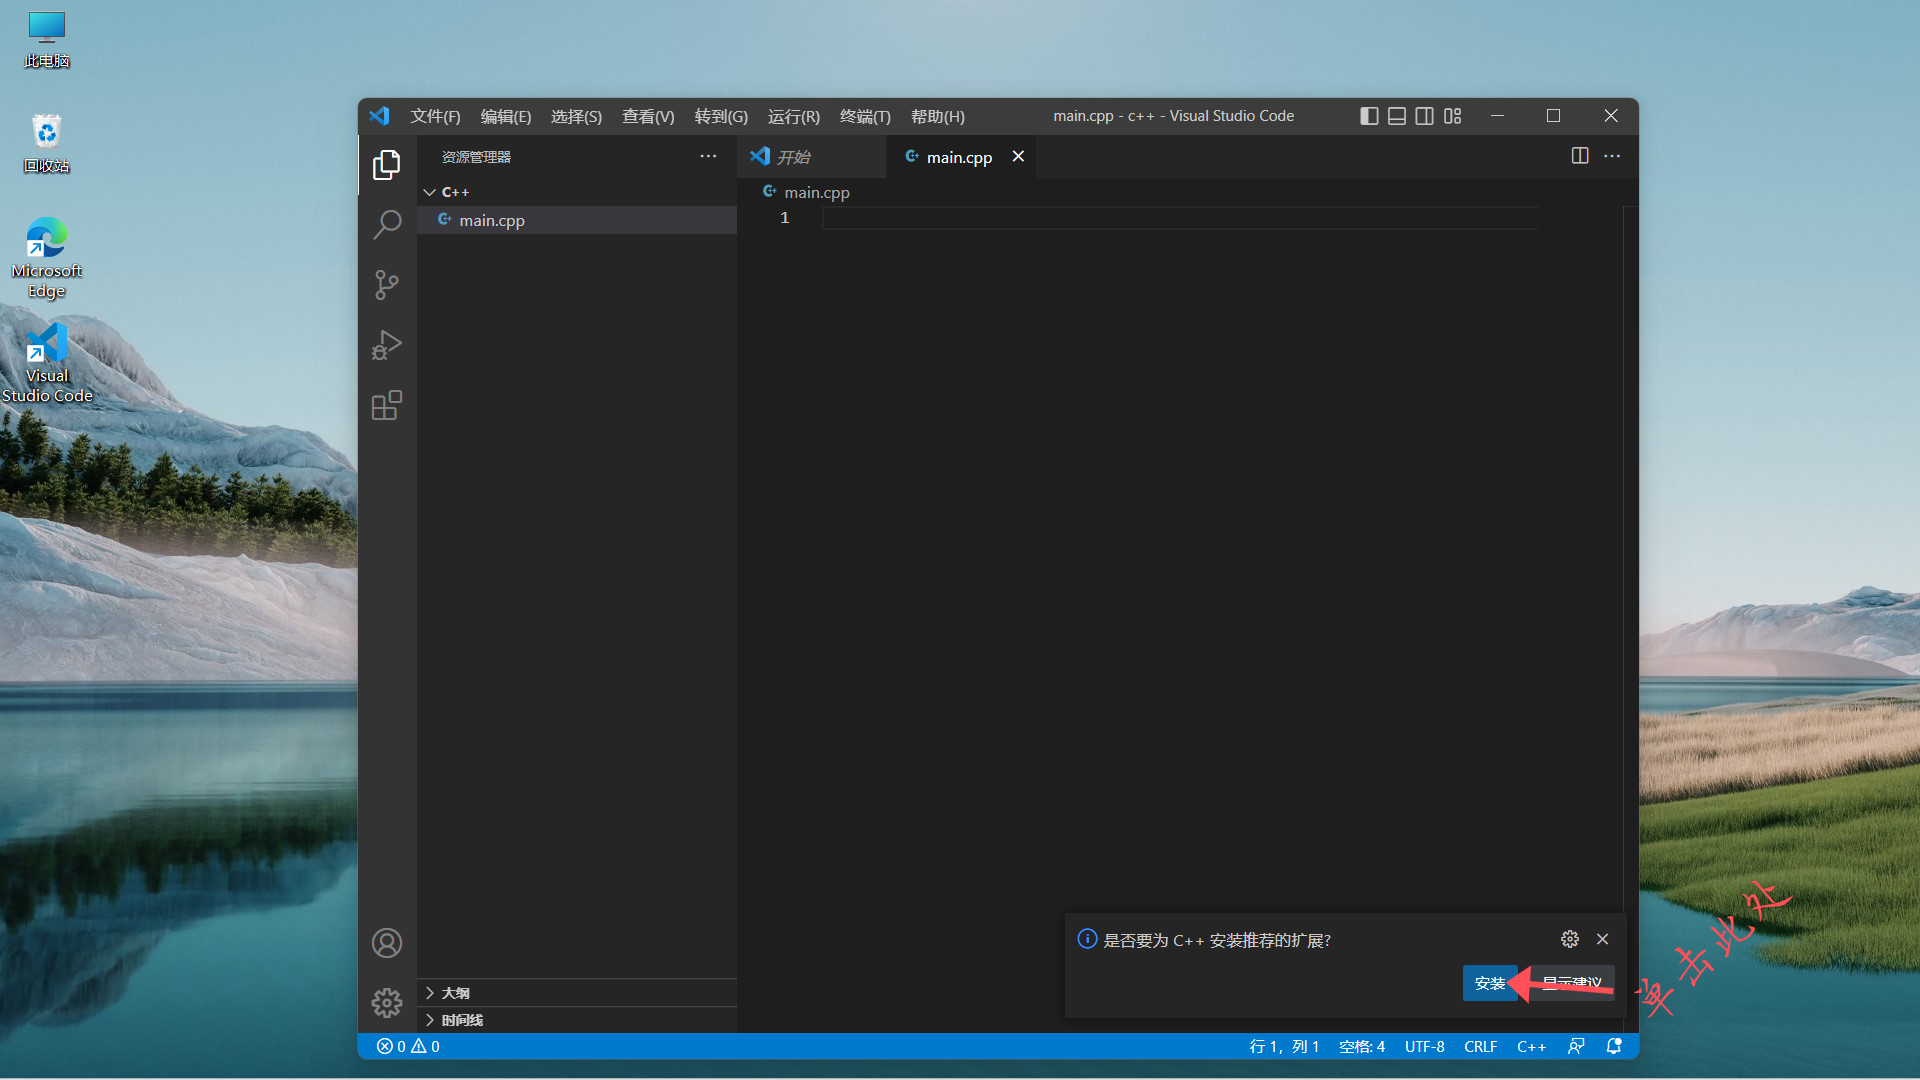Image resolution: width=1920 pixels, height=1080 pixels.
Task: Click the editor line 1 text area
Action: pos(1100,218)
